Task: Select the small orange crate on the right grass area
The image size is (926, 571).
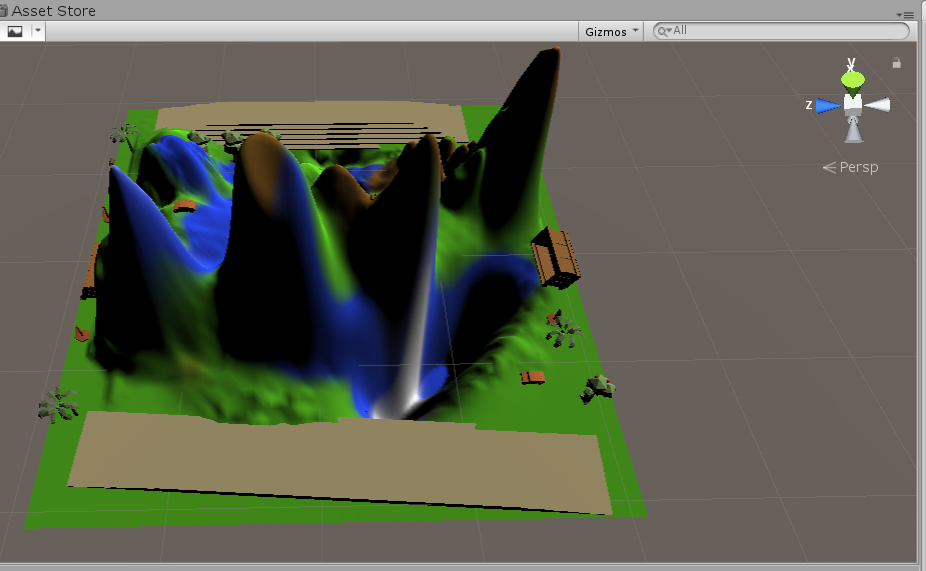Action: tap(532, 377)
